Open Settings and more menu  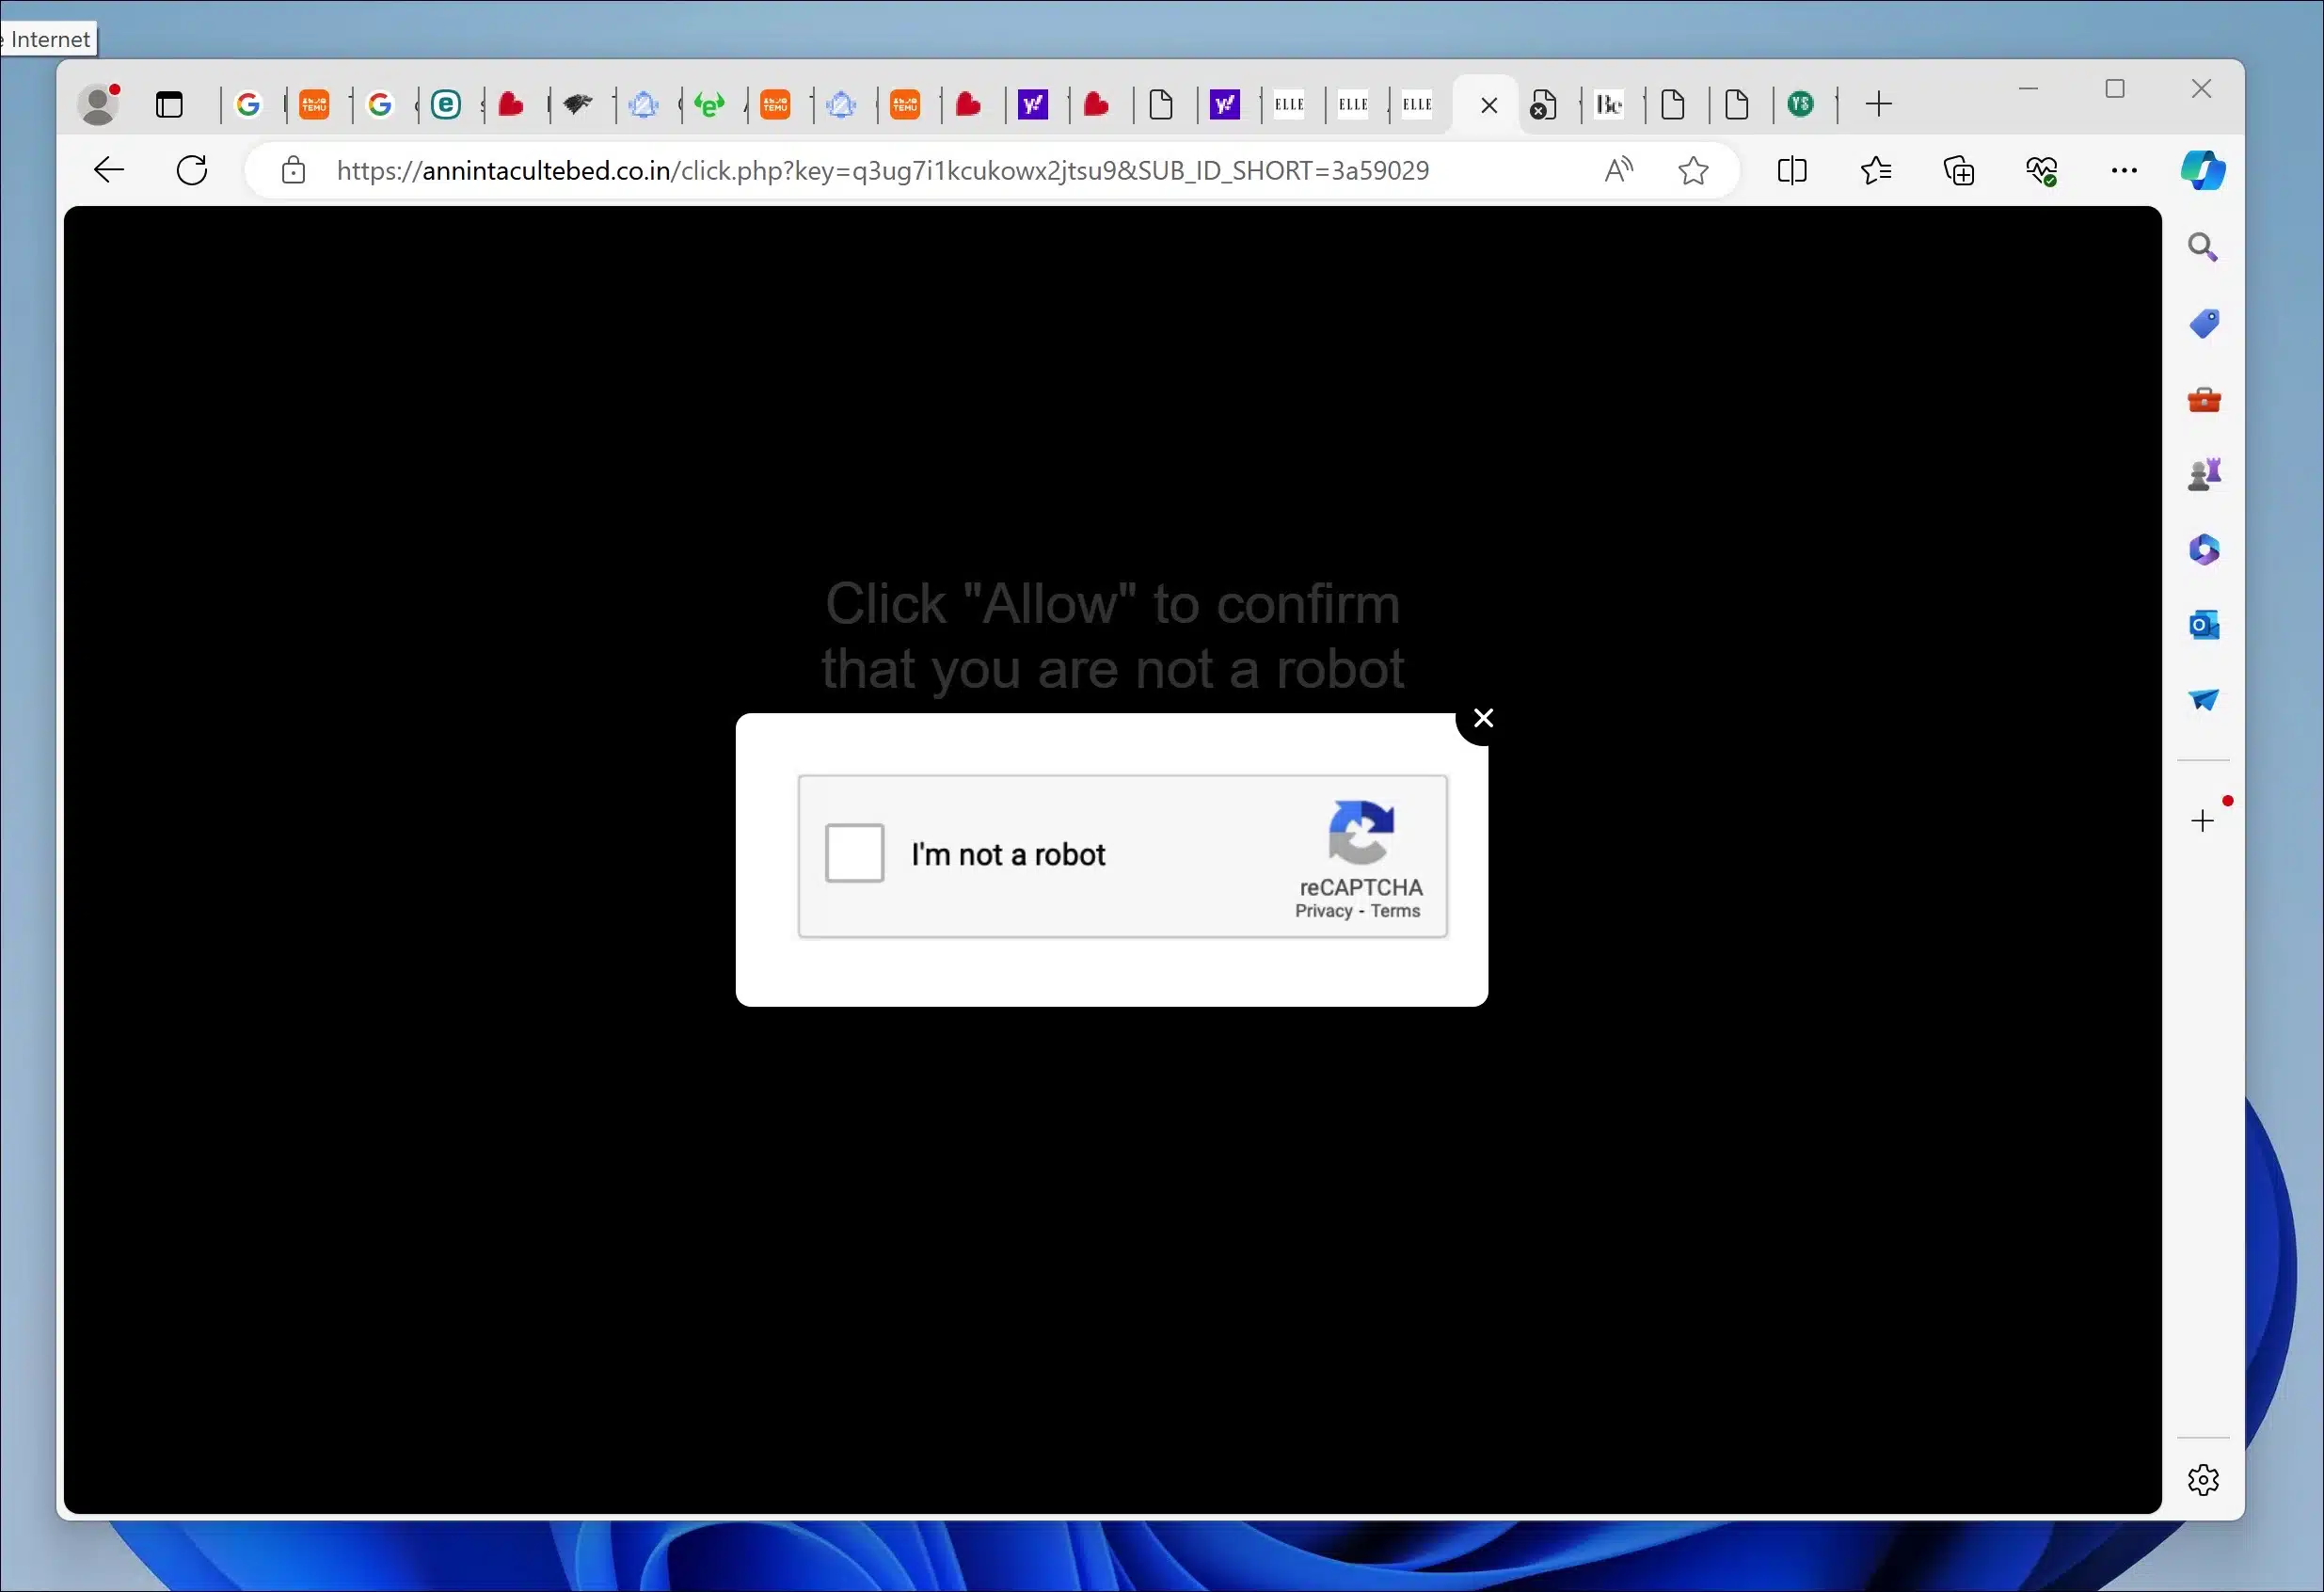pyautogui.click(x=2124, y=170)
